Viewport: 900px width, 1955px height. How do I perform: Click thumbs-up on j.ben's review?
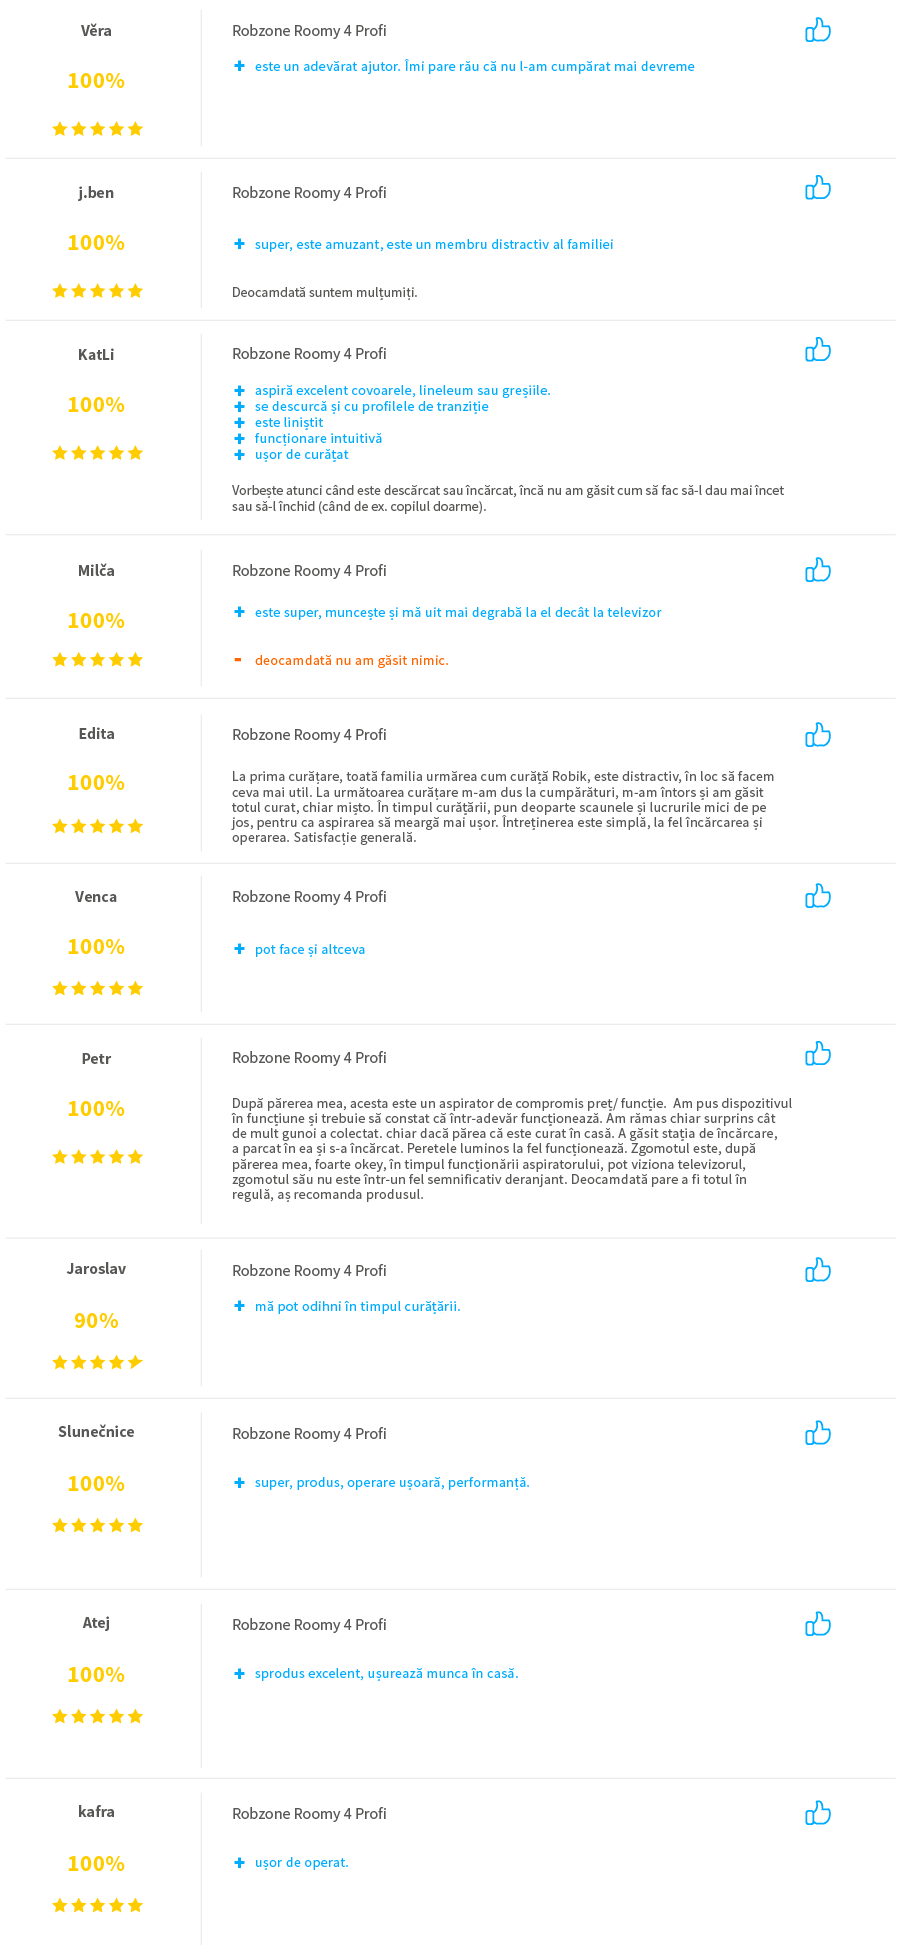click(x=818, y=188)
